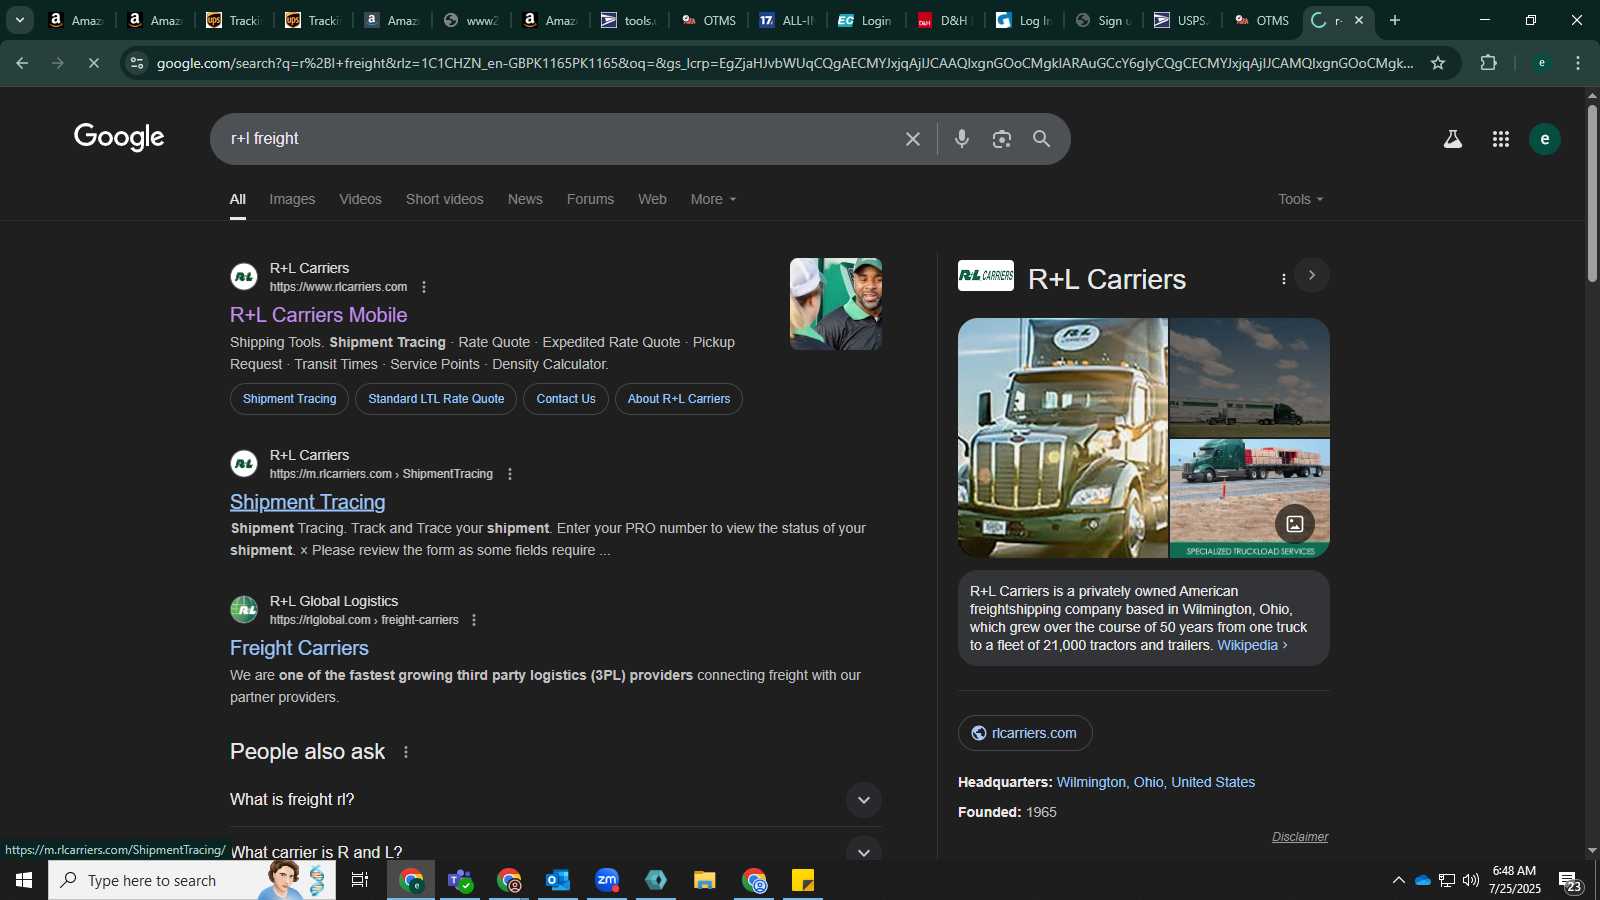View site information icon in address bar
1600x900 pixels.
pos(137,63)
